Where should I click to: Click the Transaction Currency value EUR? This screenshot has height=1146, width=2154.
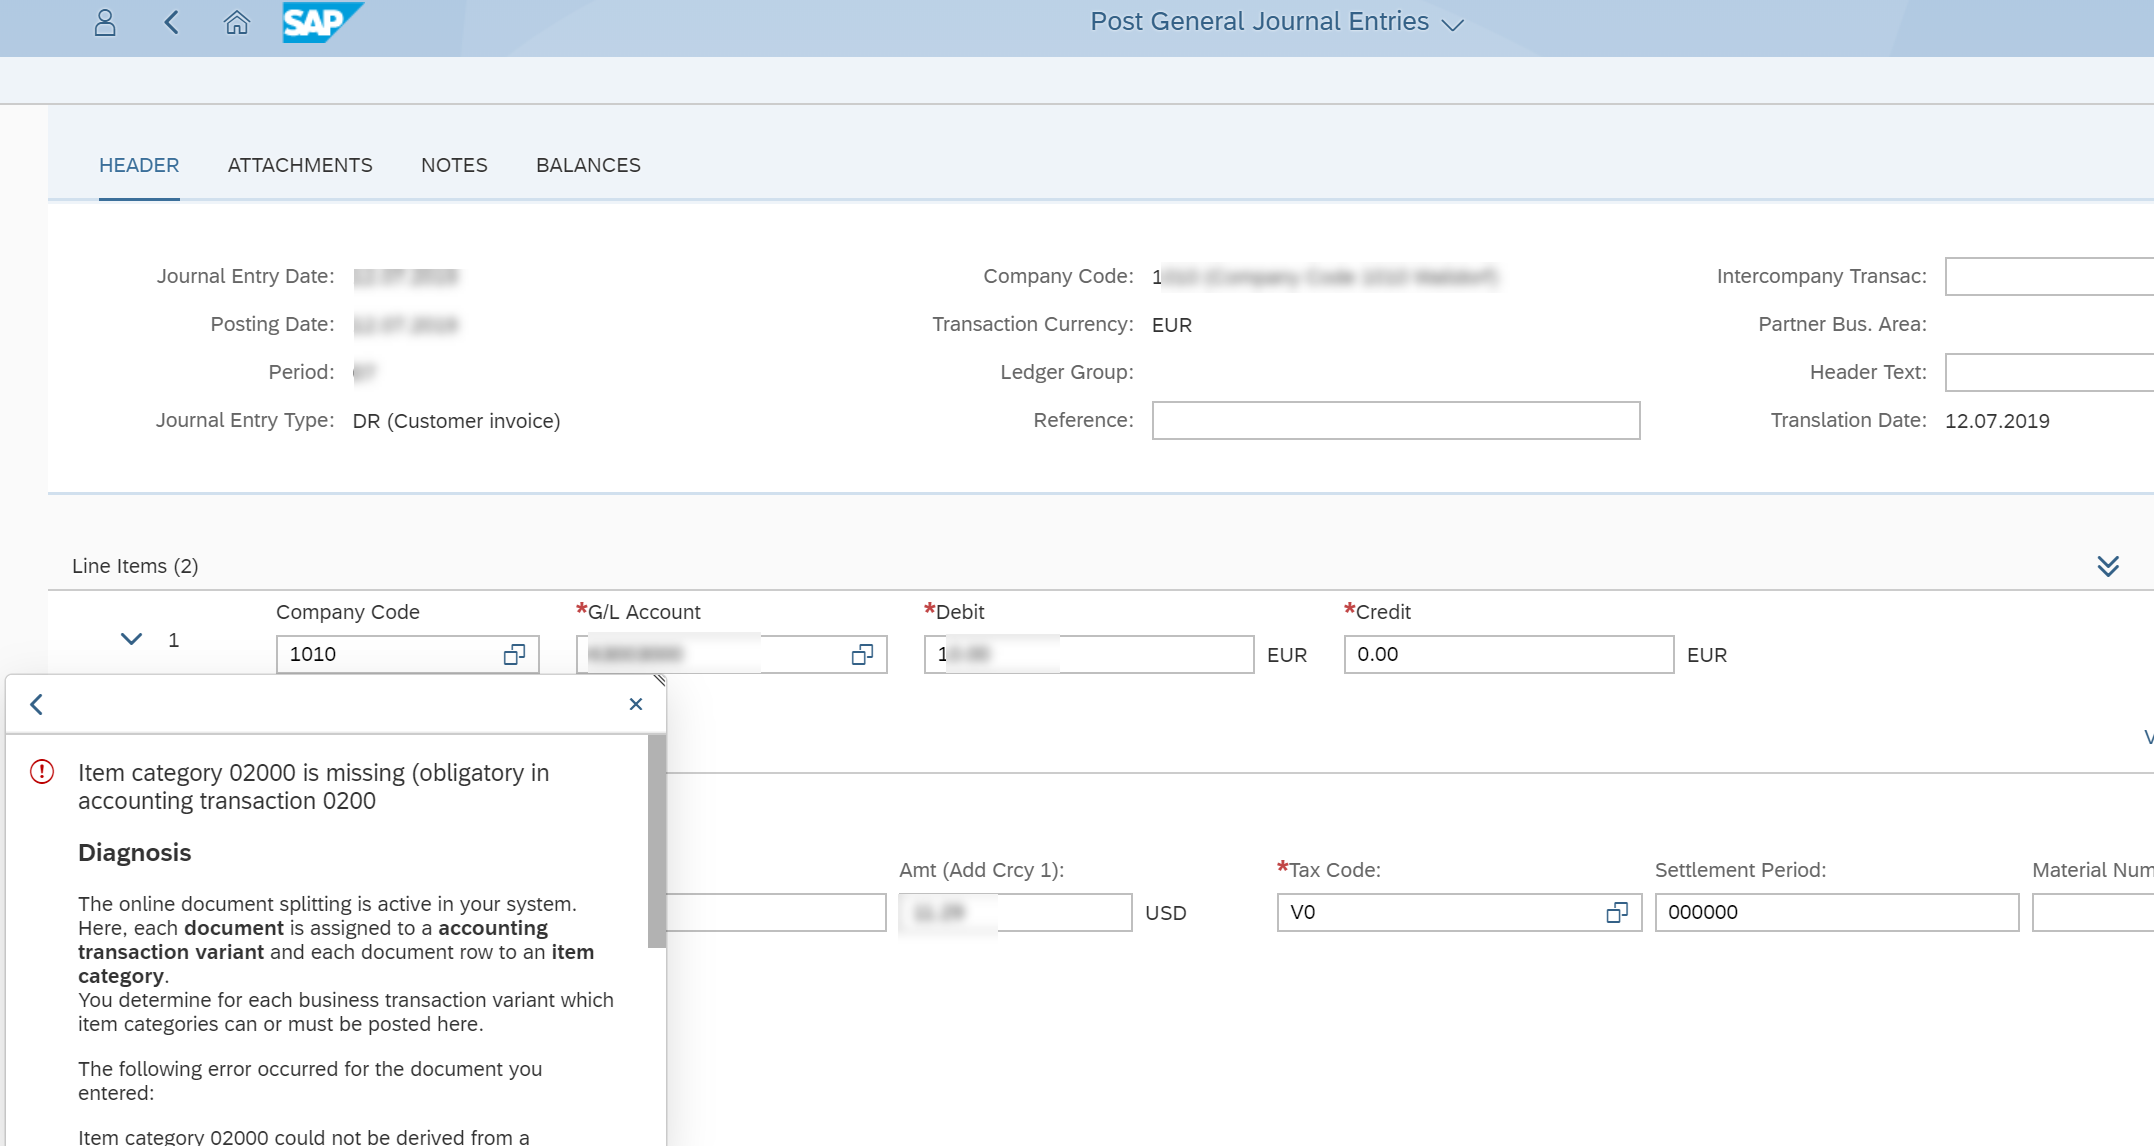tap(1172, 325)
